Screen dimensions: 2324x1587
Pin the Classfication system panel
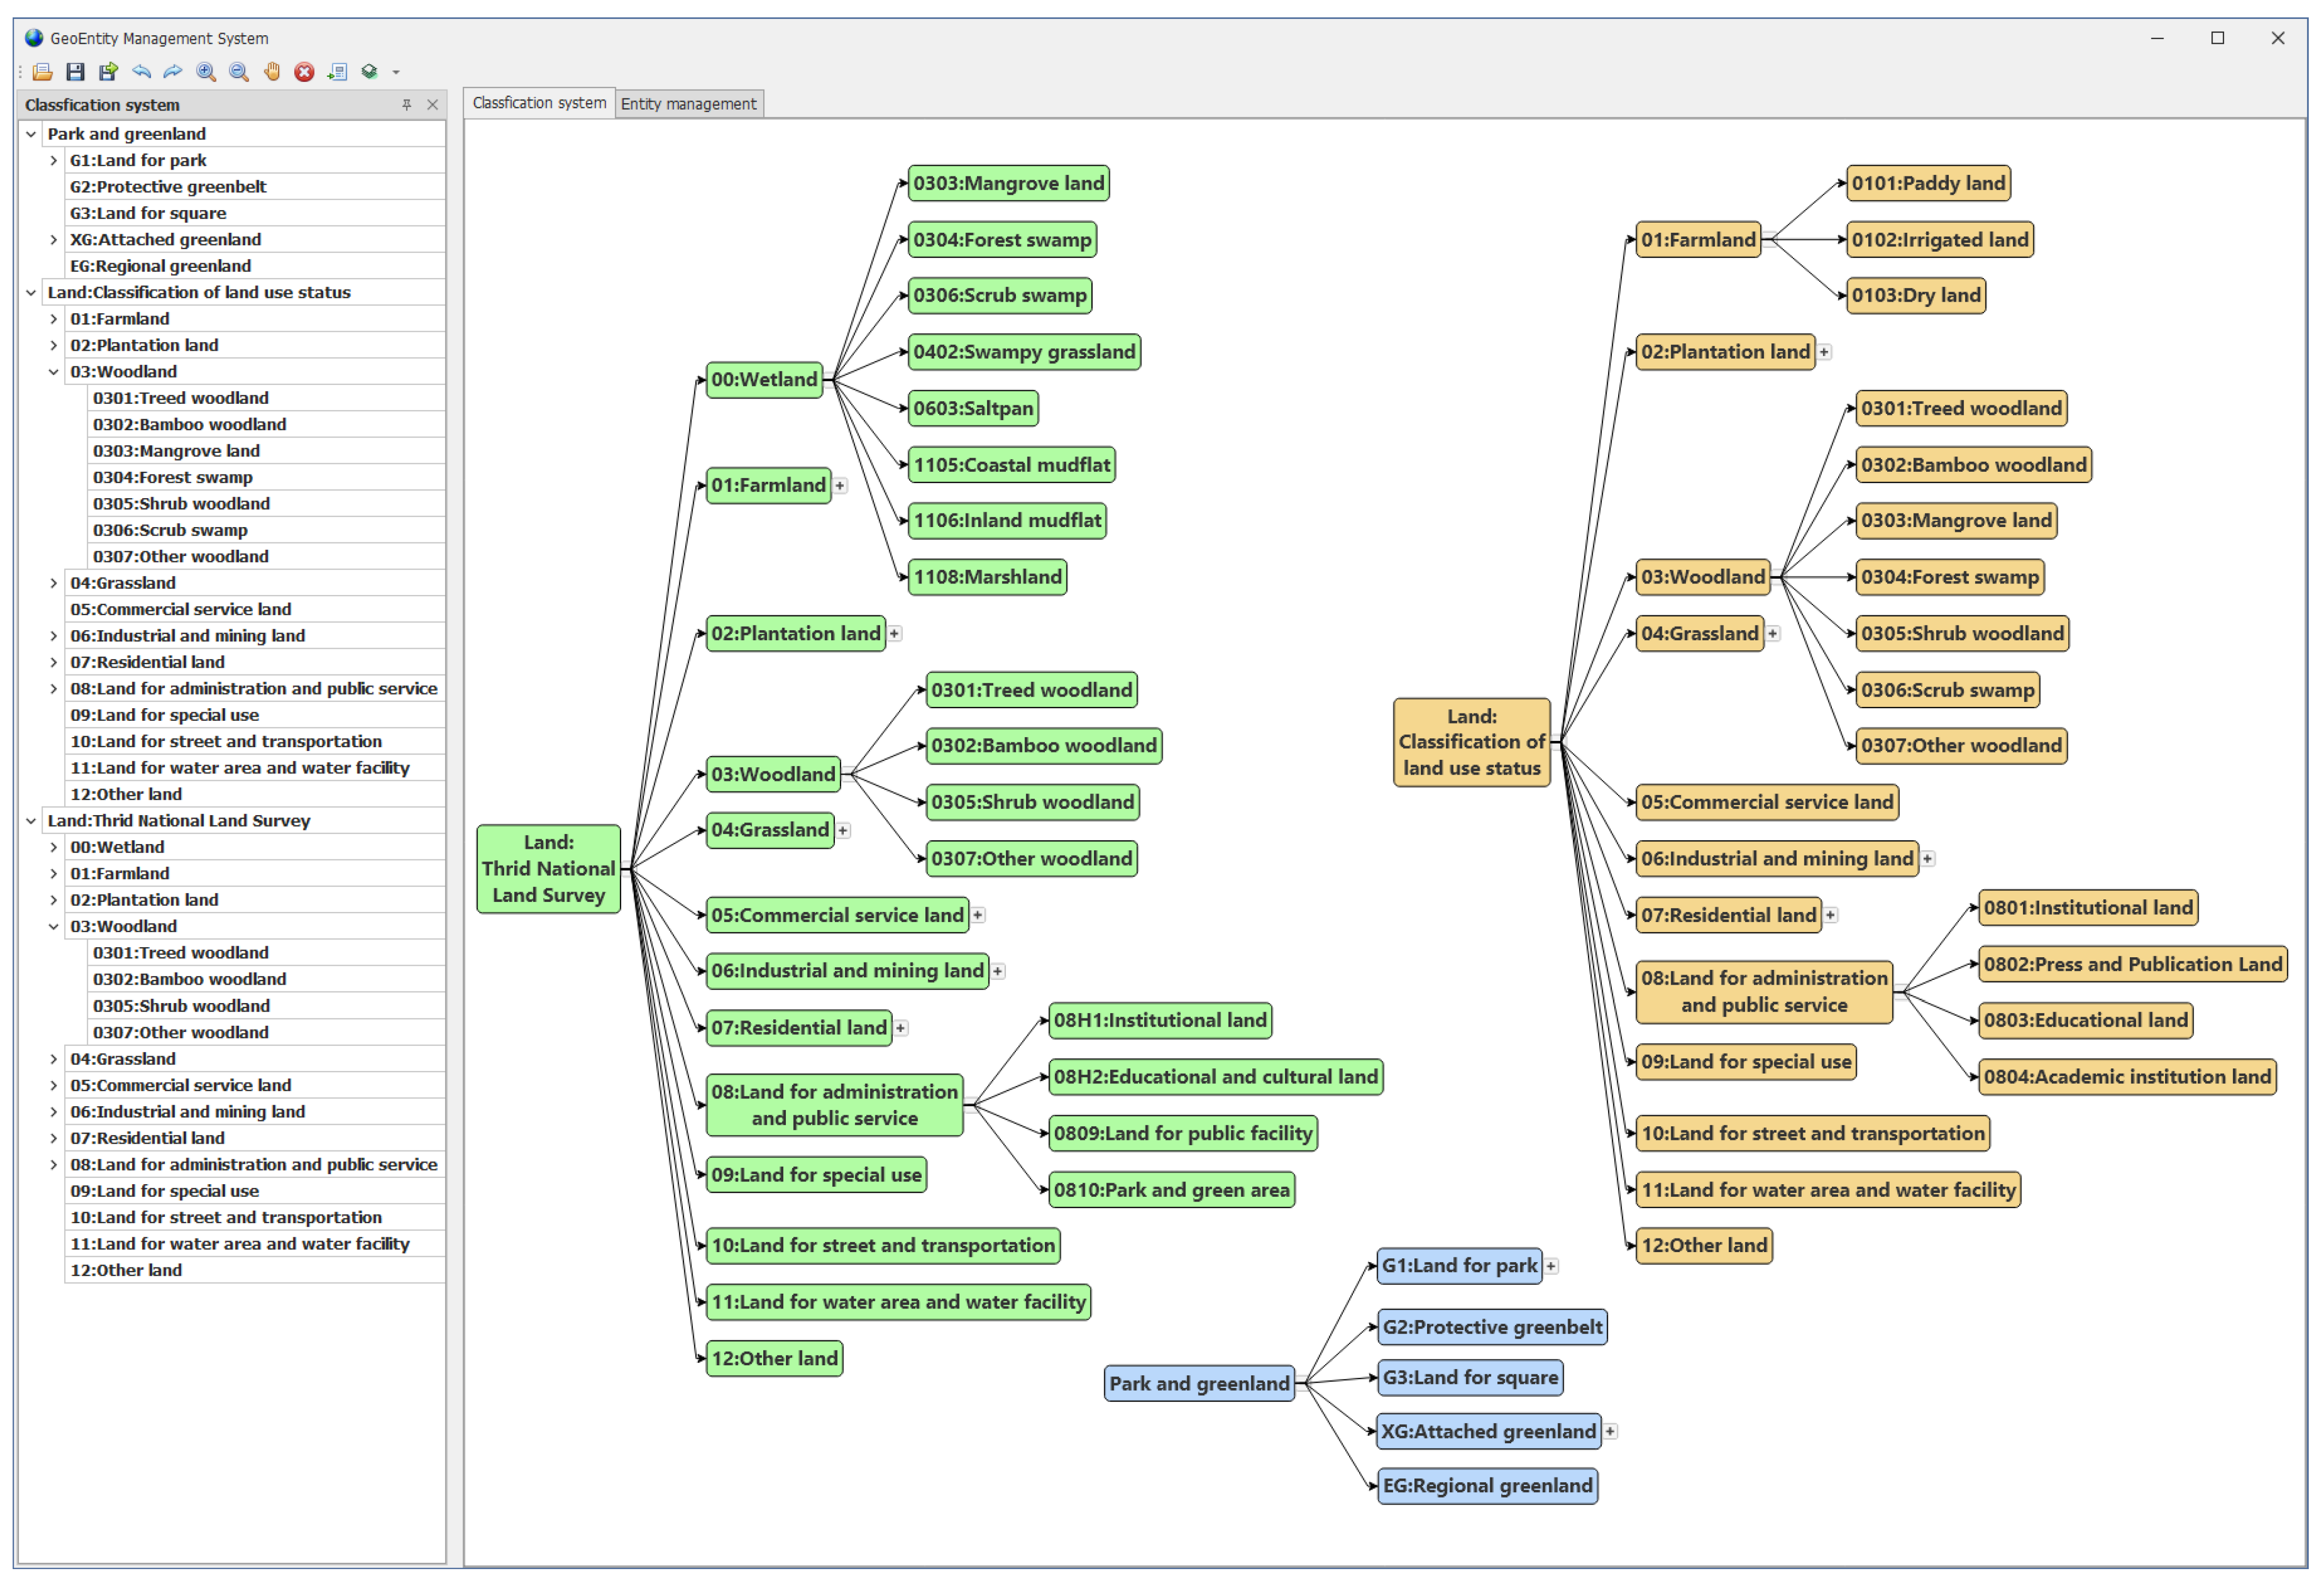(407, 105)
